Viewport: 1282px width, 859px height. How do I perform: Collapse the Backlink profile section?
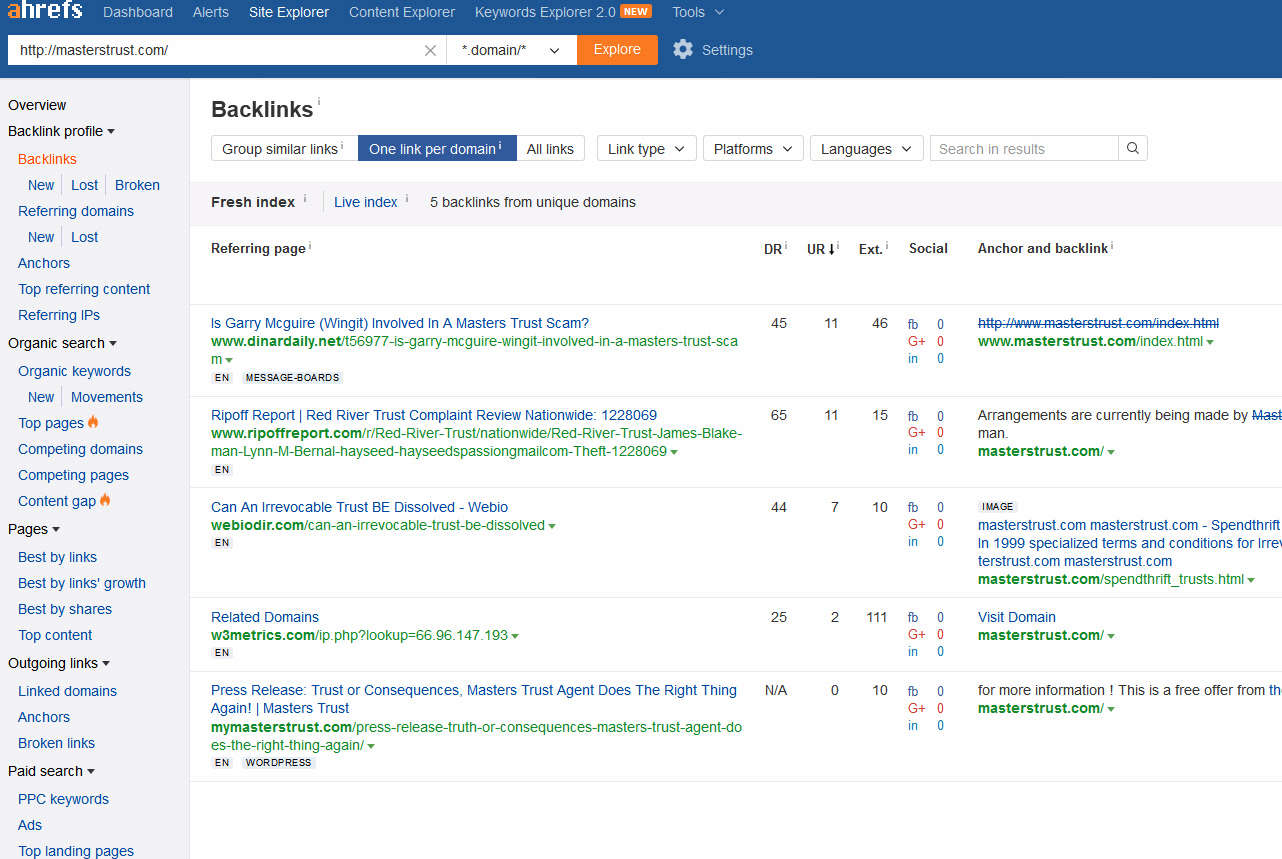click(61, 131)
